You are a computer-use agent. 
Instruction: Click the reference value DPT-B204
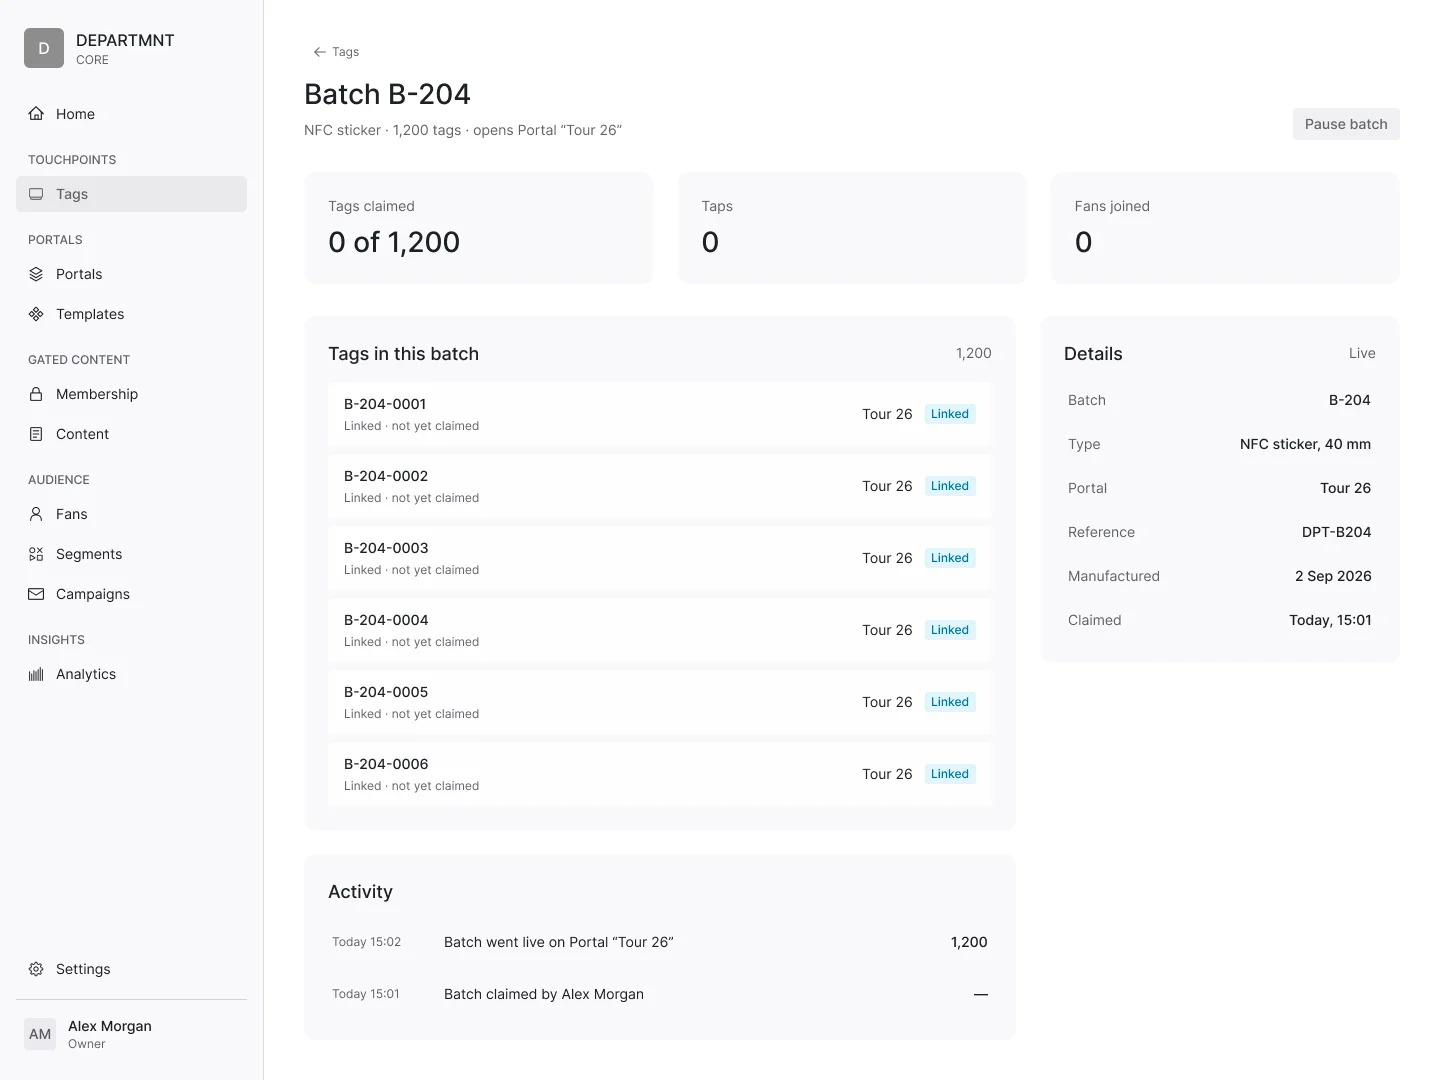pyautogui.click(x=1336, y=532)
